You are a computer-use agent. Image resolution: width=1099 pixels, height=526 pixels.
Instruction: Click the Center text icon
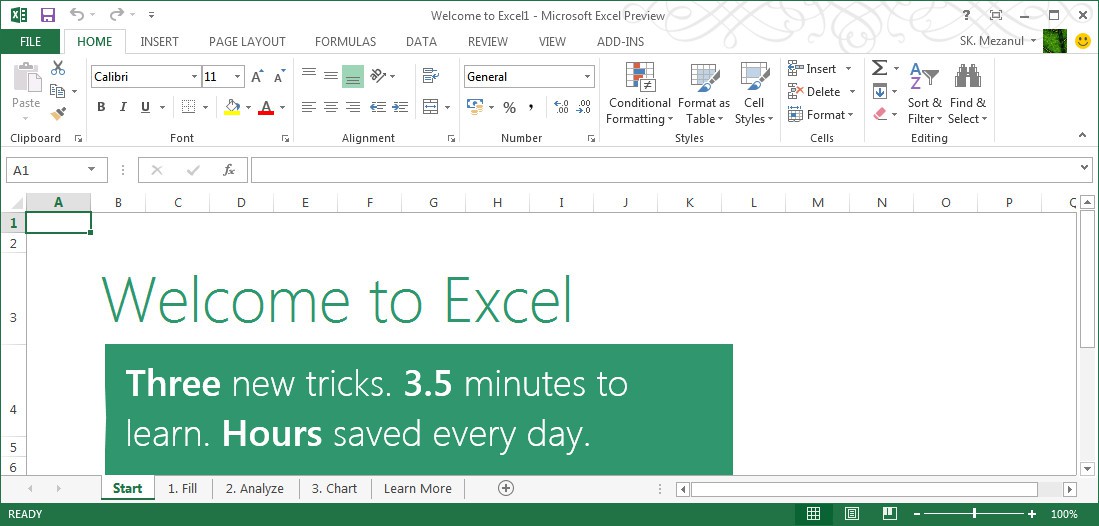click(331, 107)
